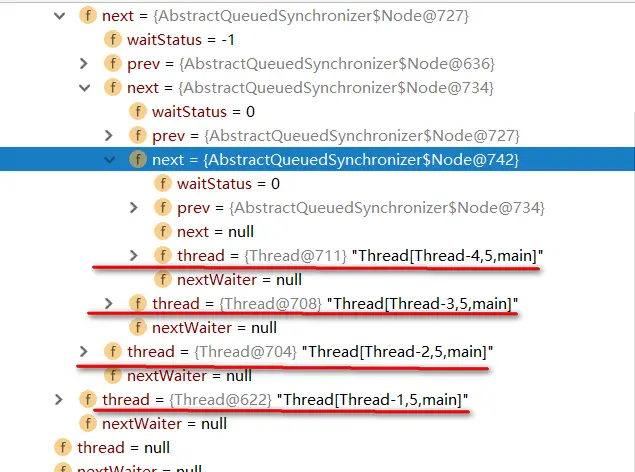Select the Node@734 waitStatus = 0 row
This screenshot has height=472, width=635.
tap(318, 112)
